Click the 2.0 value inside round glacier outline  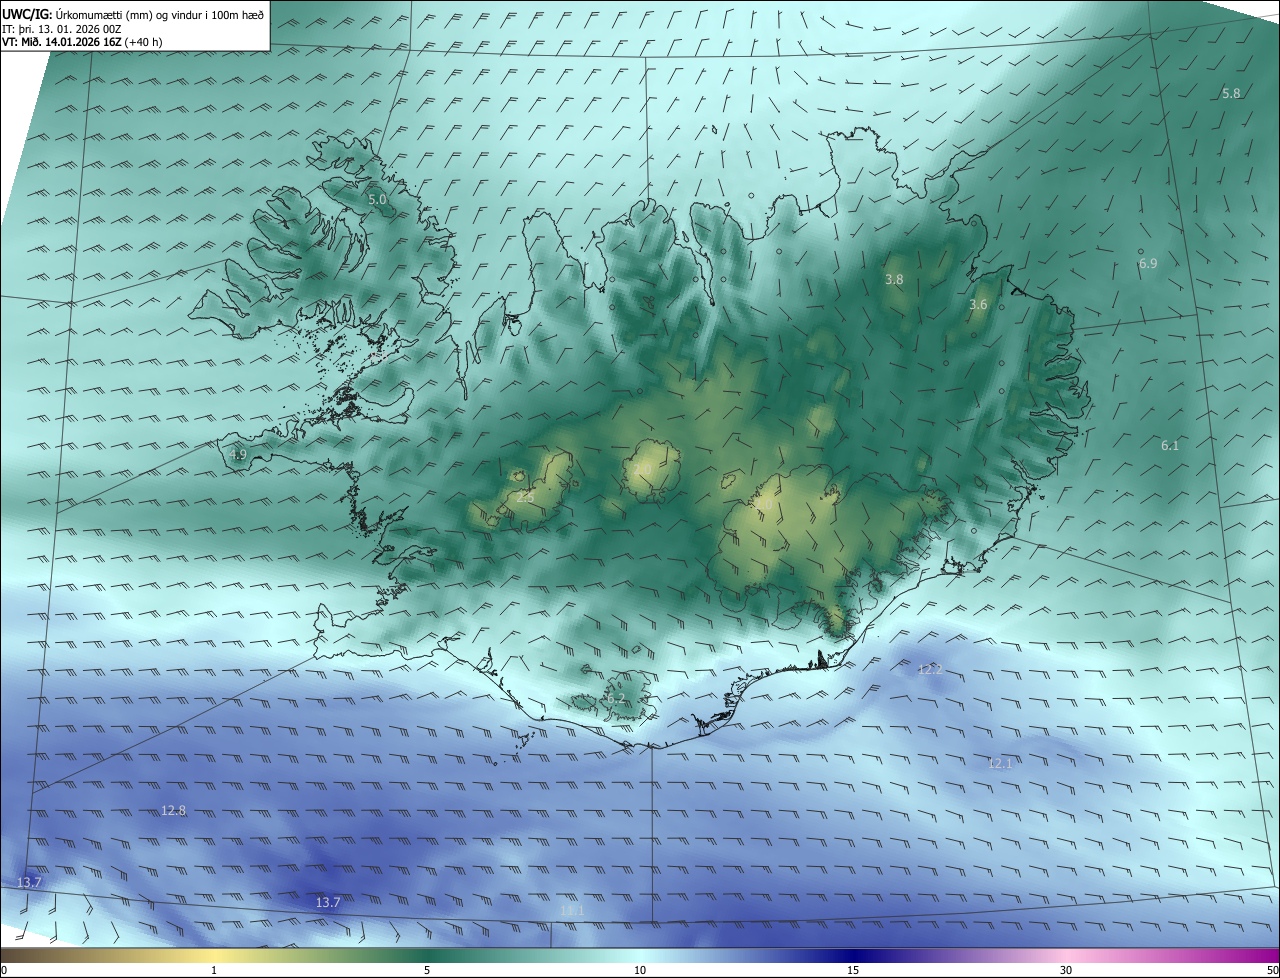pos(641,468)
